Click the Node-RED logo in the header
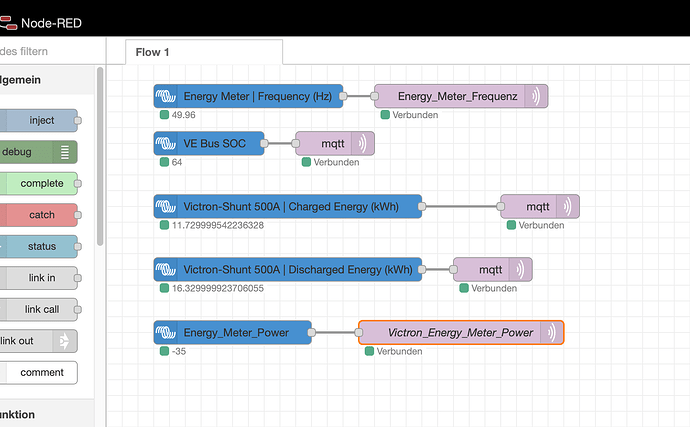690x427 pixels. [x=8, y=23]
